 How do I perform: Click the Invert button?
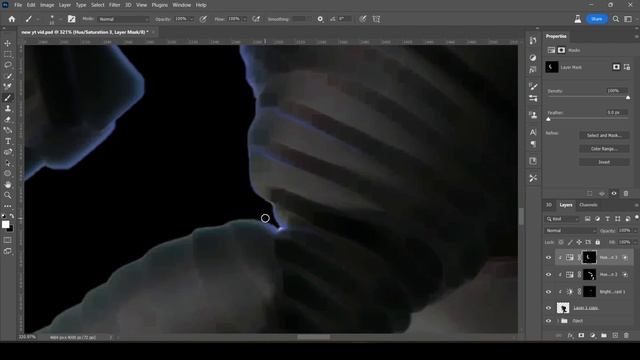click(x=604, y=162)
